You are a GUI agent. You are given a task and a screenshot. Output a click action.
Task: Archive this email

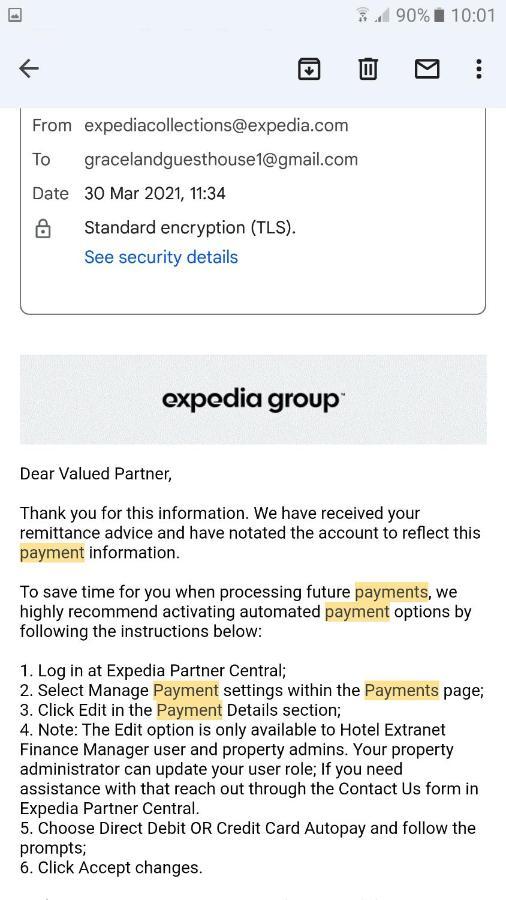click(x=309, y=69)
